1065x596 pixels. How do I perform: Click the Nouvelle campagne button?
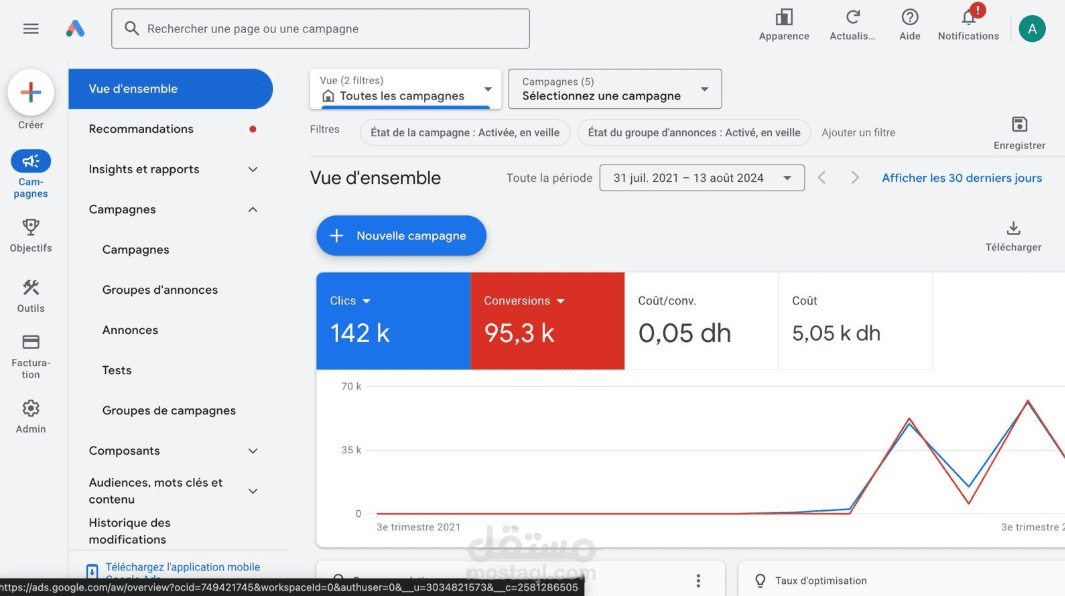[x=401, y=236]
